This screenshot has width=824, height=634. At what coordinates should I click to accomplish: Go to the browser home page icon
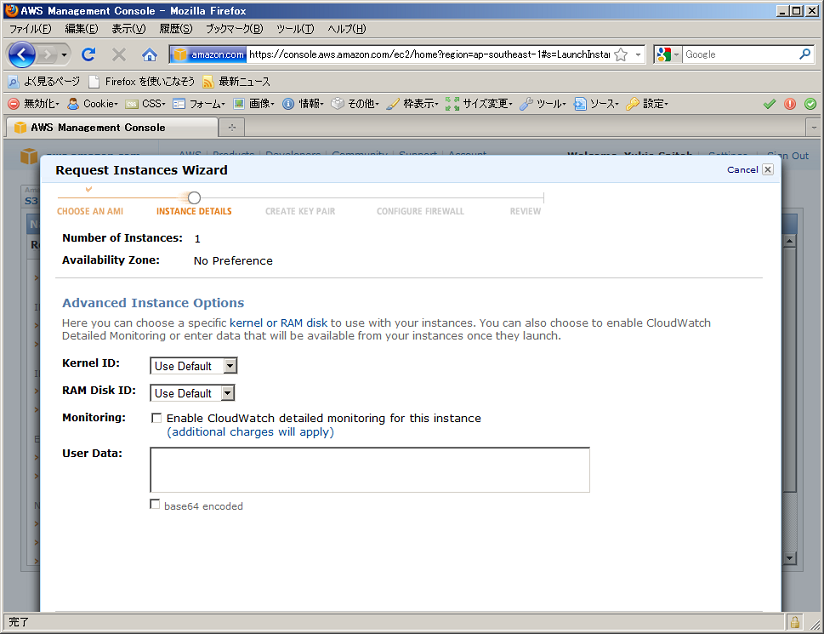click(149, 55)
